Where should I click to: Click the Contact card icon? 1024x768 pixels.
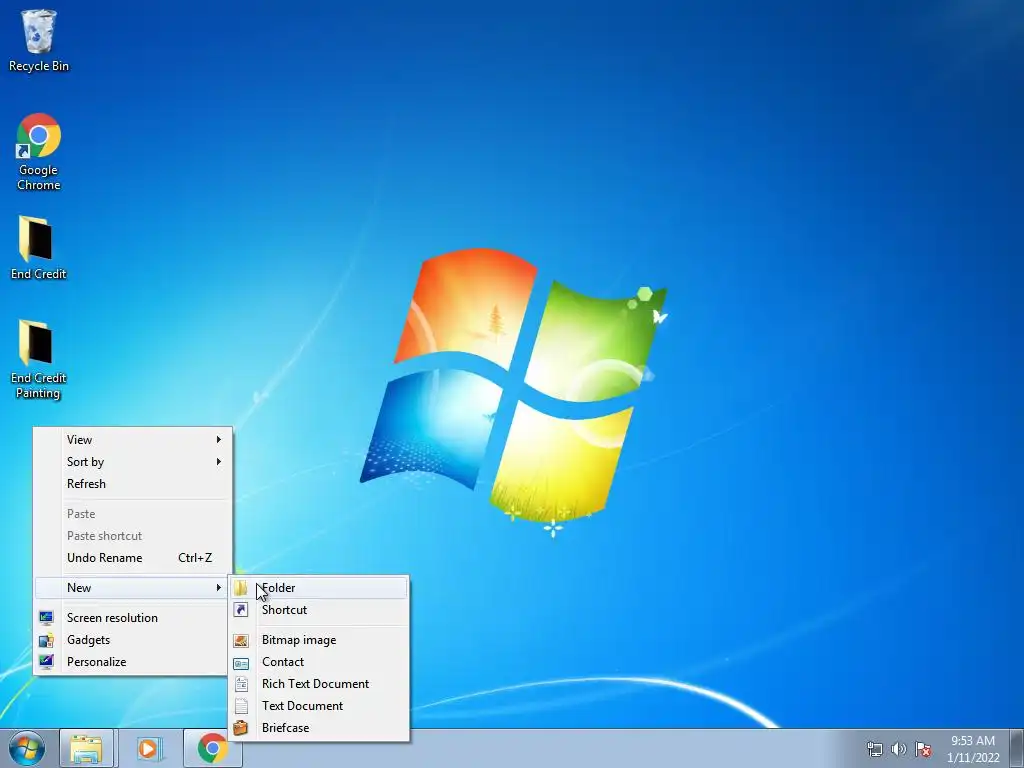coord(241,662)
